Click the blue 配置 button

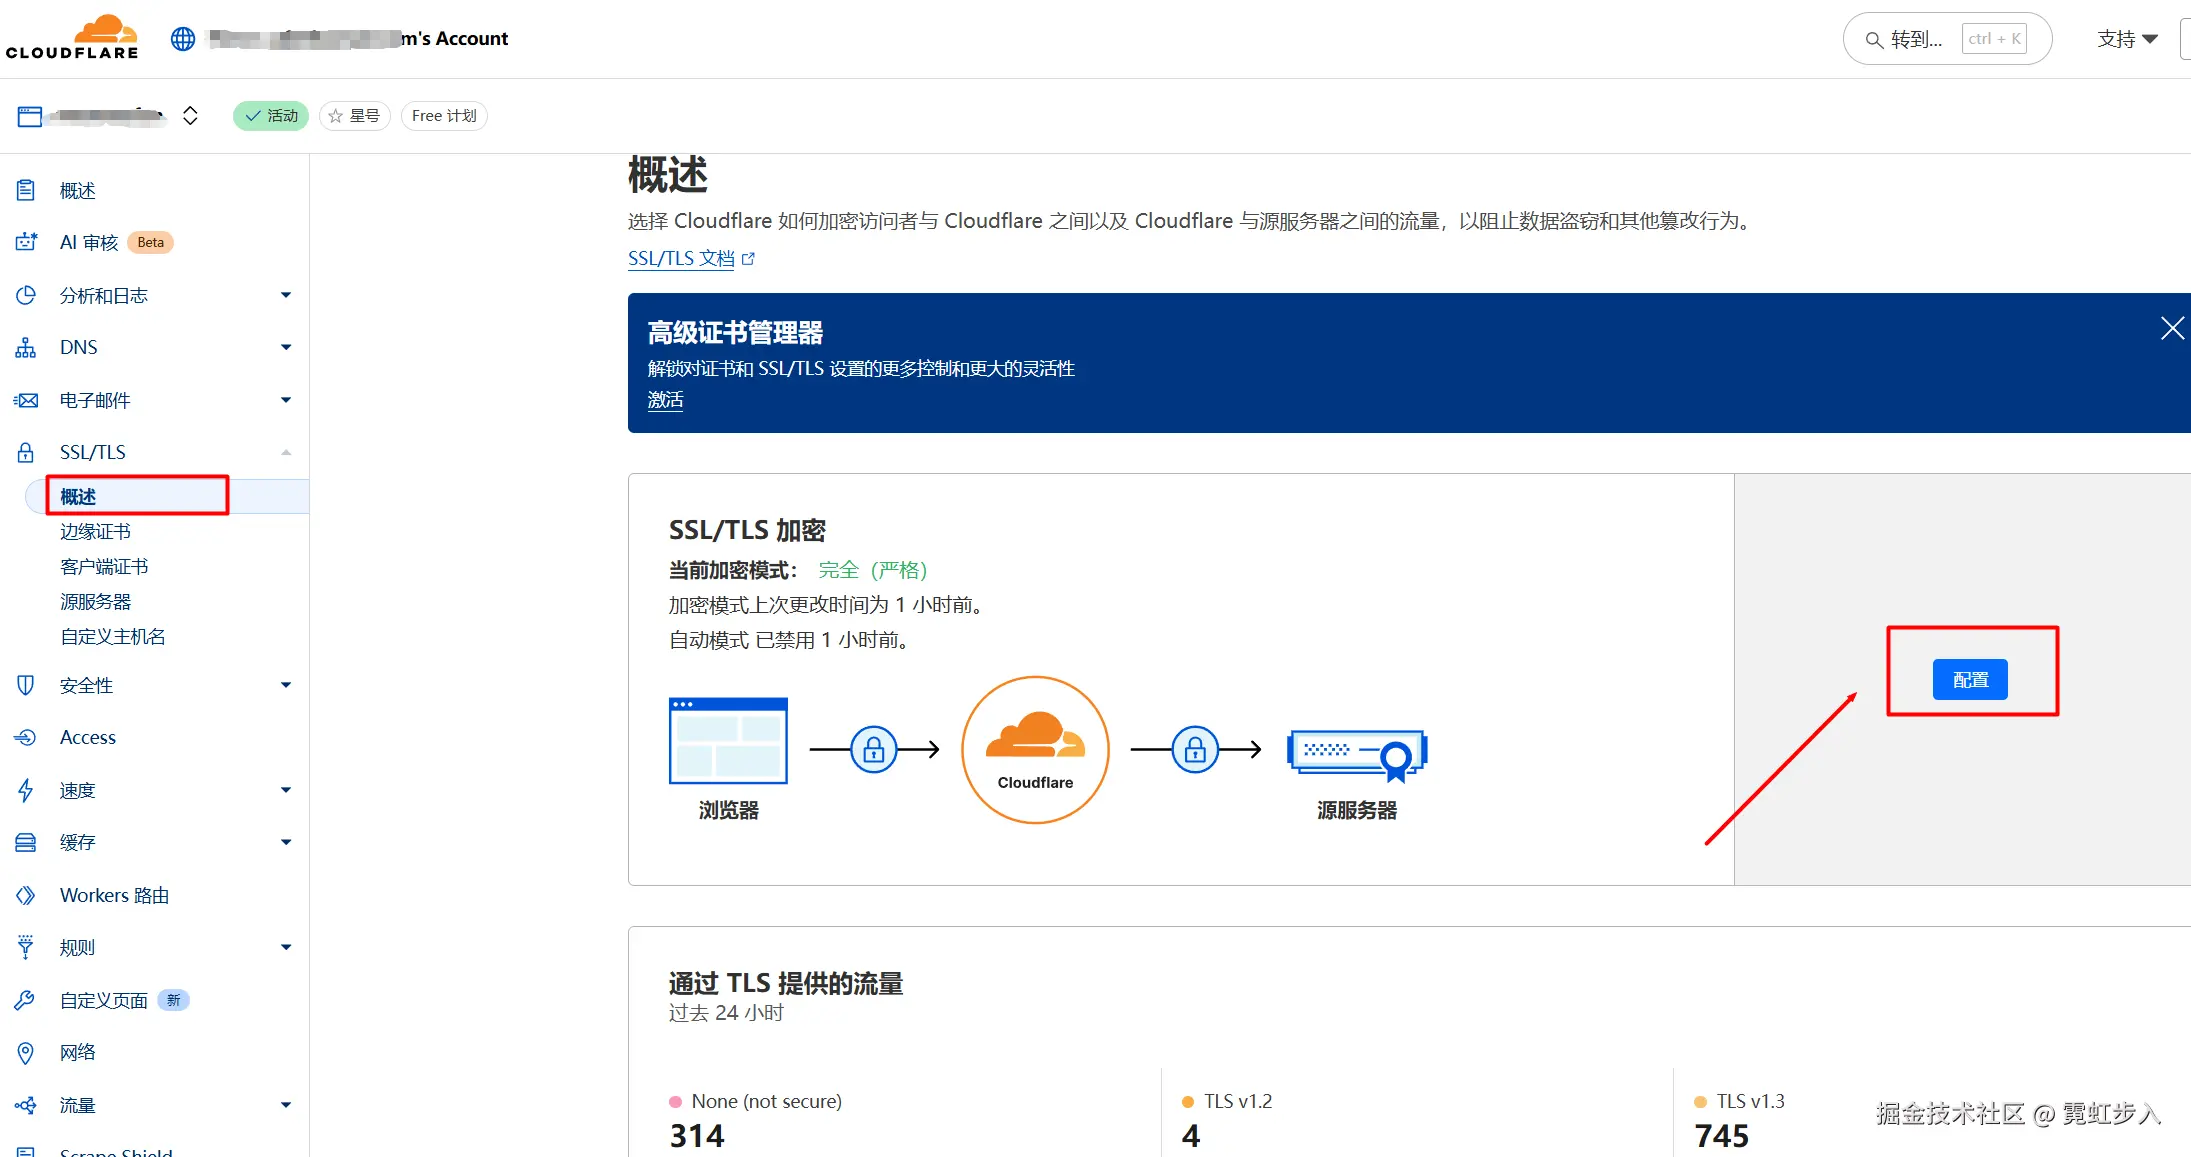[1970, 680]
